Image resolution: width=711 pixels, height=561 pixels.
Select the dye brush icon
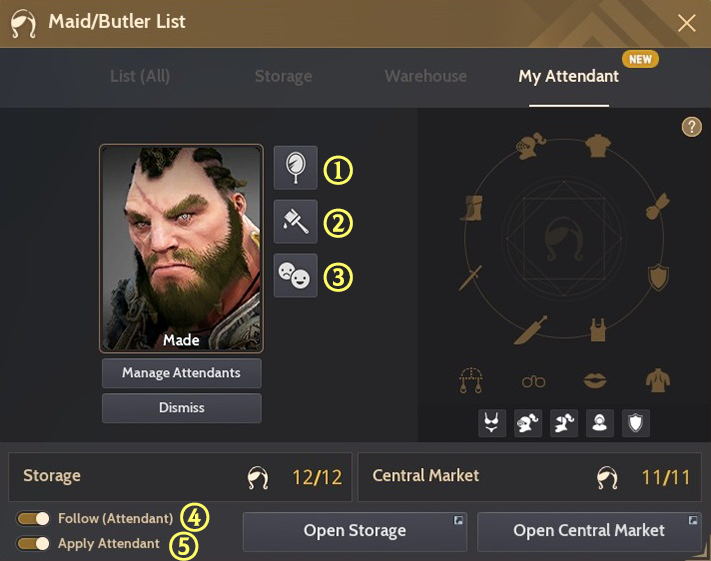[x=296, y=221]
